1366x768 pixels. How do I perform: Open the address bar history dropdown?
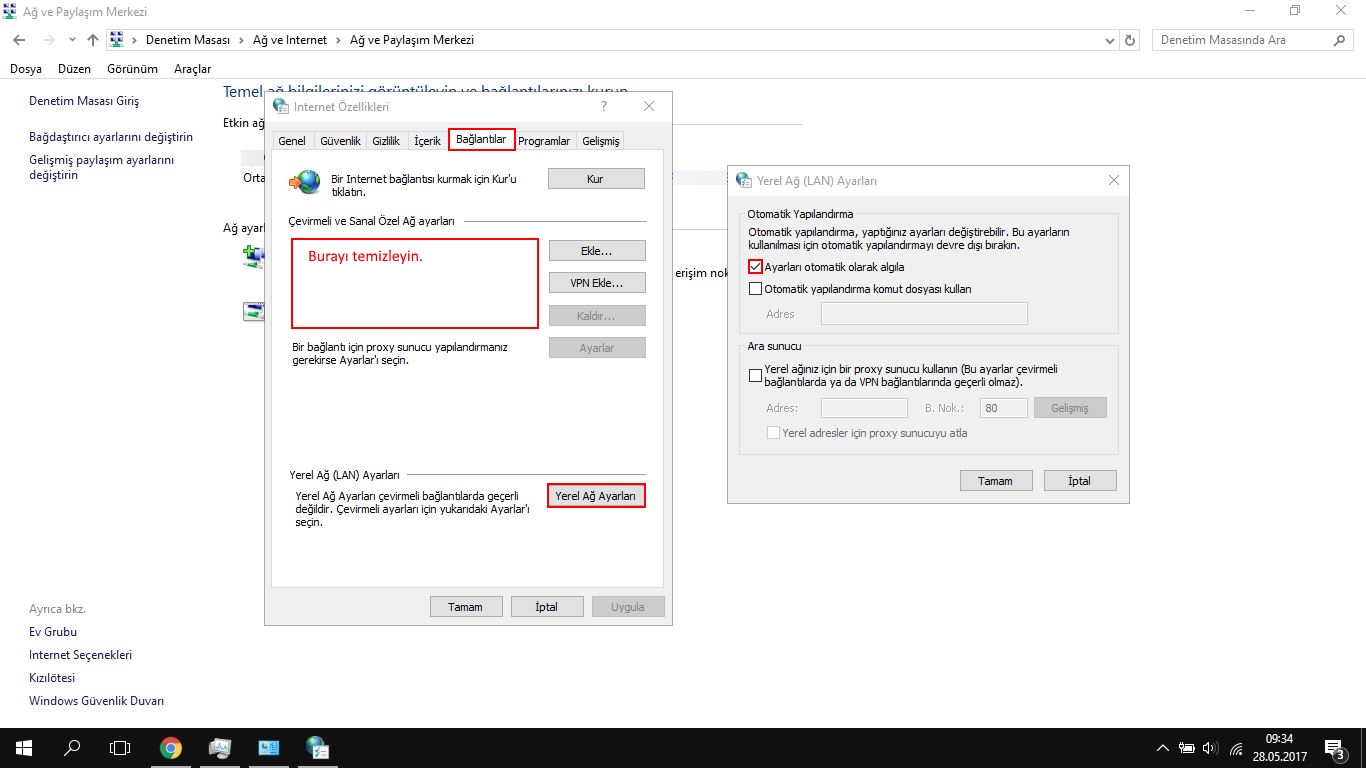click(1110, 40)
